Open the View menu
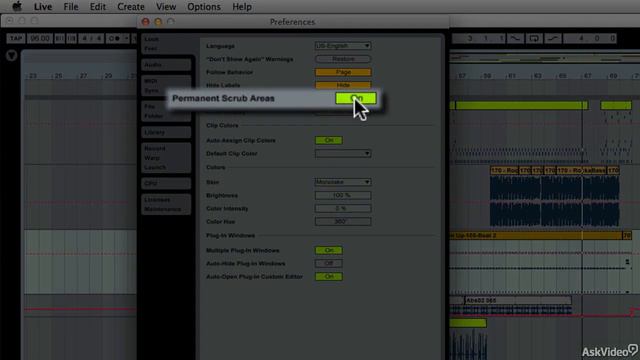Image resolution: width=640 pixels, height=360 pixels. (x=166, y=7)
